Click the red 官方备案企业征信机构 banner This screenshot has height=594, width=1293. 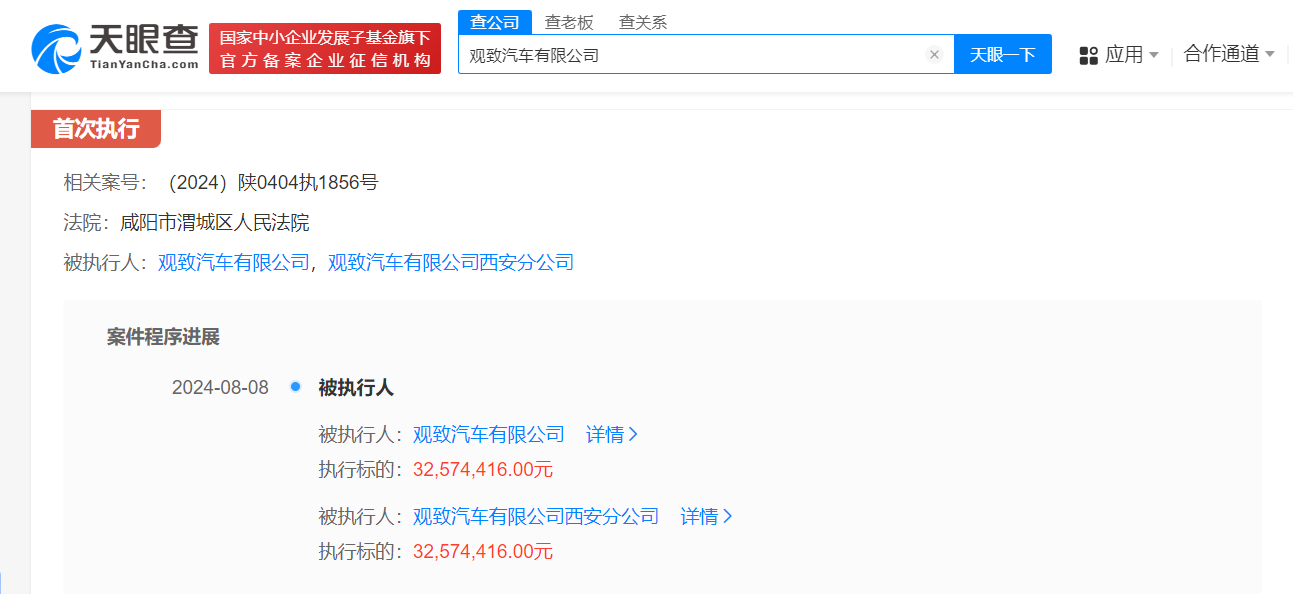(325, 49)
